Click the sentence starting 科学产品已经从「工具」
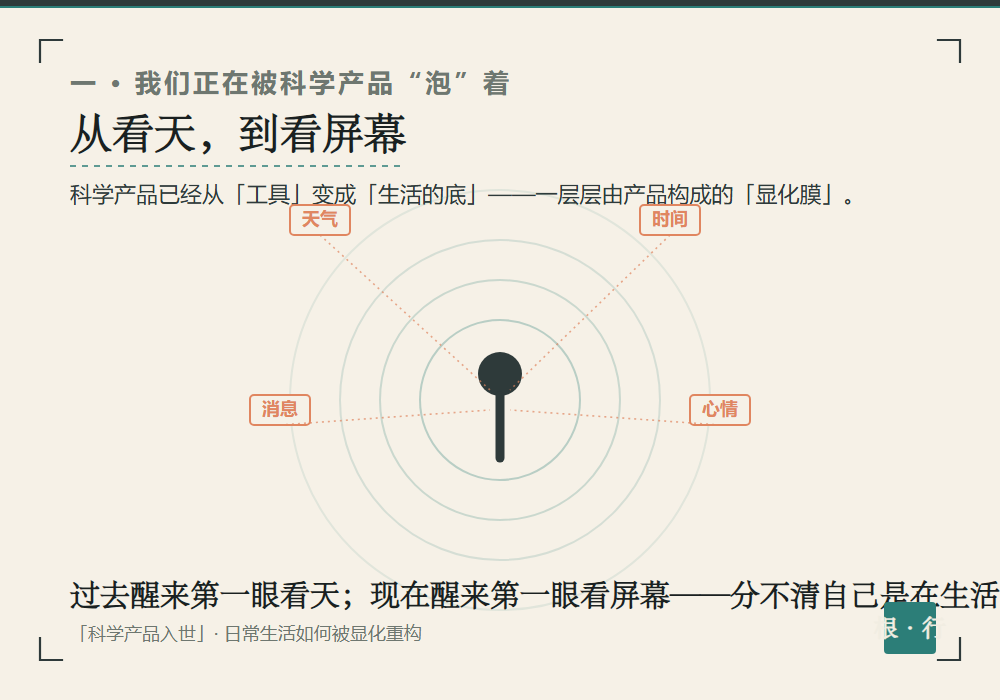1000x700 pixels. 462,195
